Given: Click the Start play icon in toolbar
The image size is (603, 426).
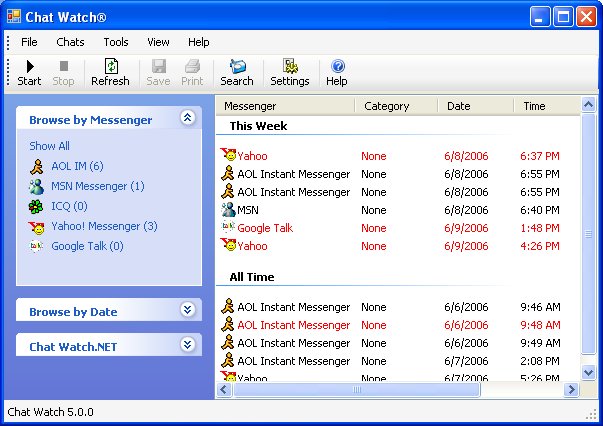Looking at the screenshot, I should (30, 66).
